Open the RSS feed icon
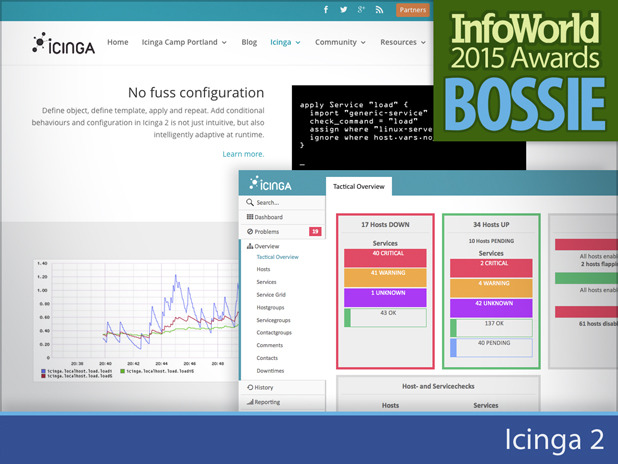The height and width of the screenshot is (464, 618). pos(379,9)
